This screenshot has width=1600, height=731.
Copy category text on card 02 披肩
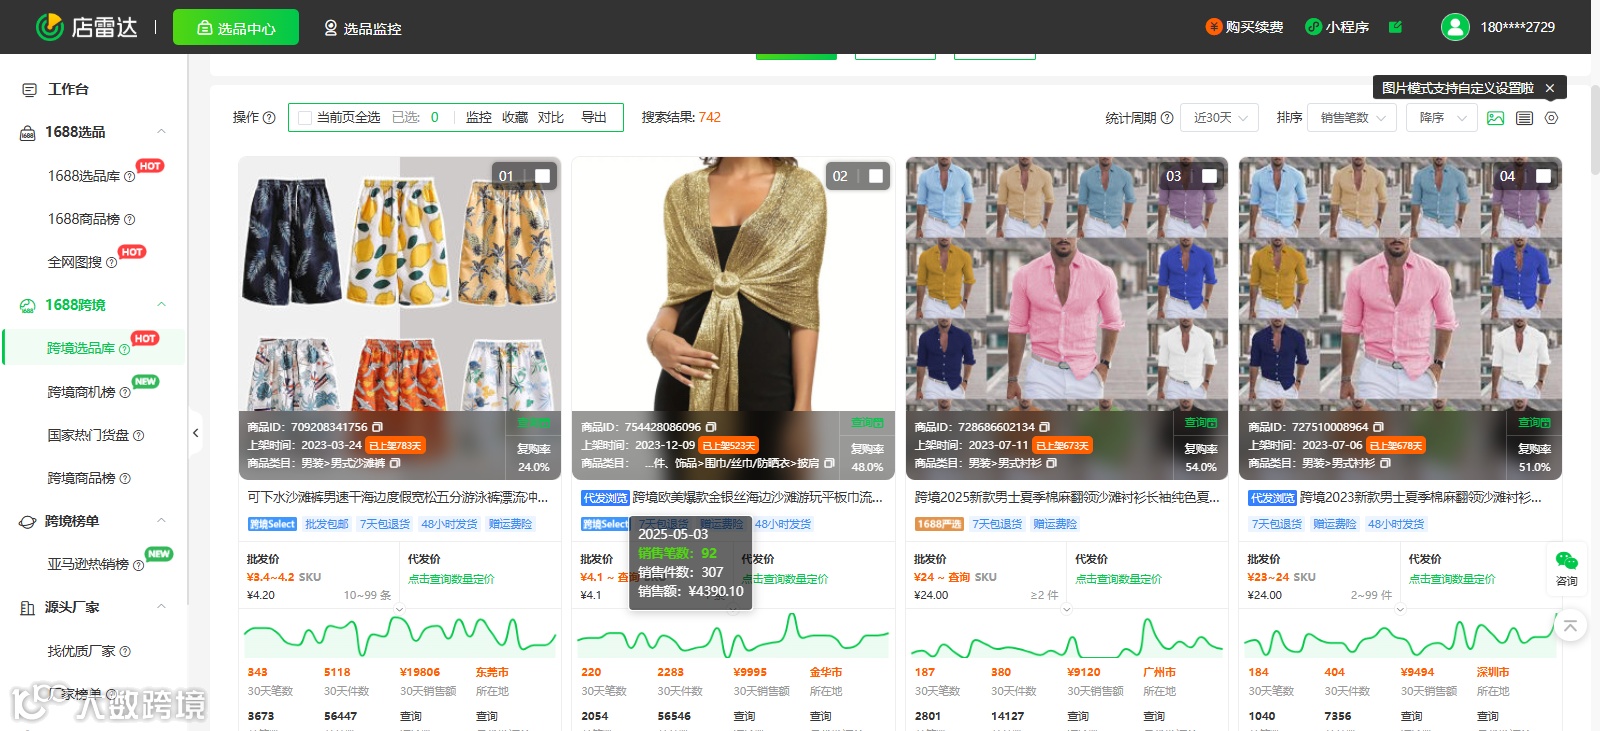[x=829, y=463]
